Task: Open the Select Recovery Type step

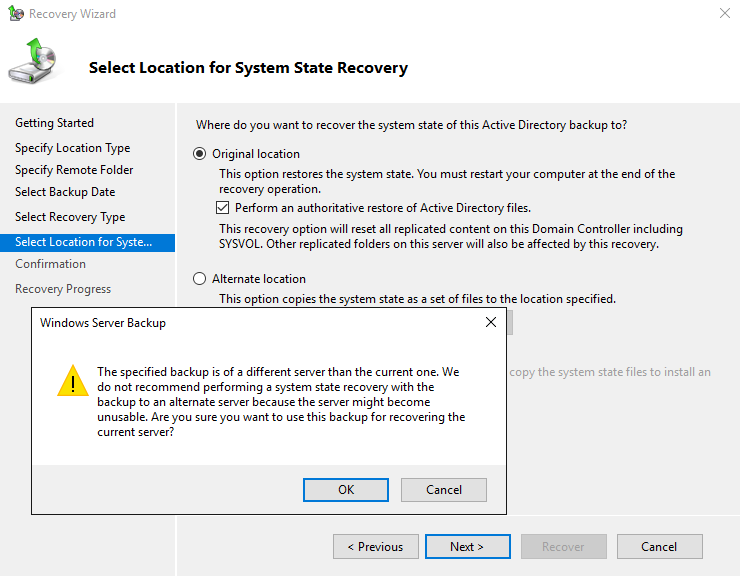Action: [x=70, y=217]
